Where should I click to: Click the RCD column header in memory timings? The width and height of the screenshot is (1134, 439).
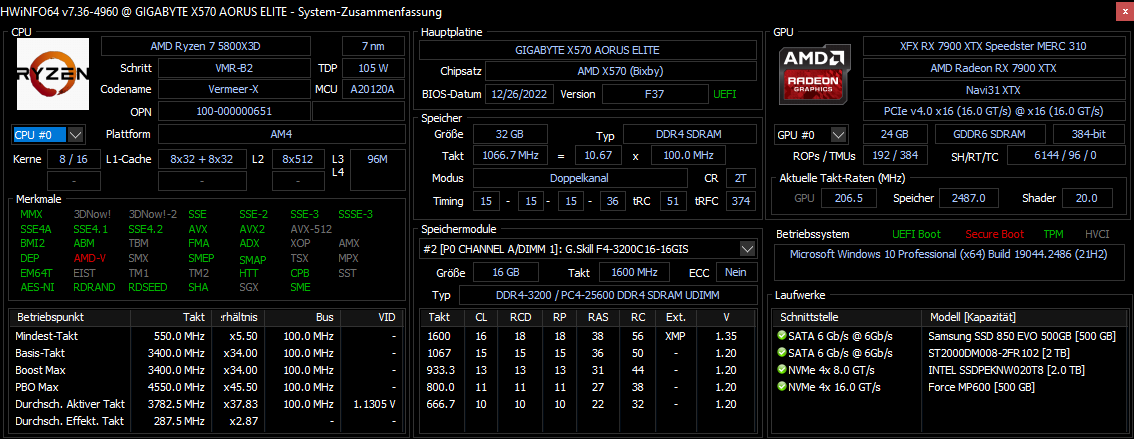coord(520,317)
